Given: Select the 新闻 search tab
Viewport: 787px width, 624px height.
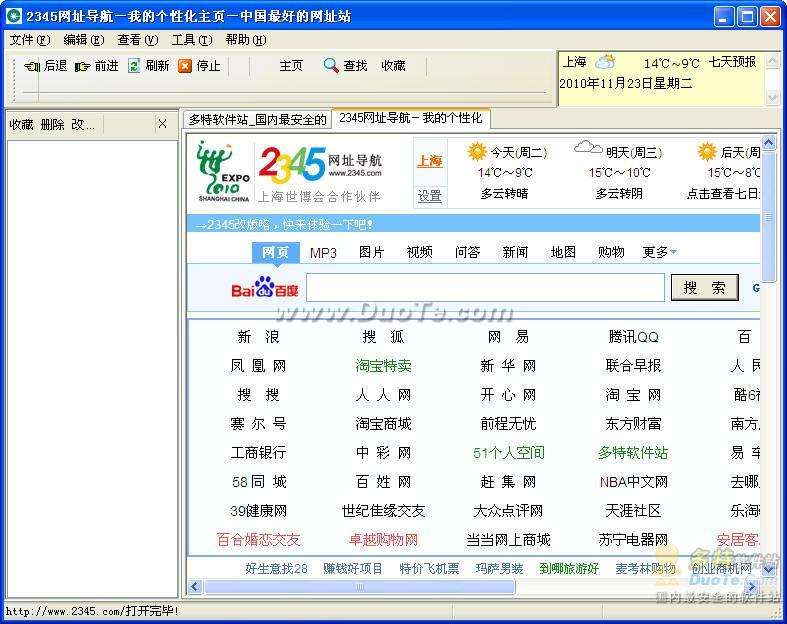Looking at the screenshot, I should (515, 252).
